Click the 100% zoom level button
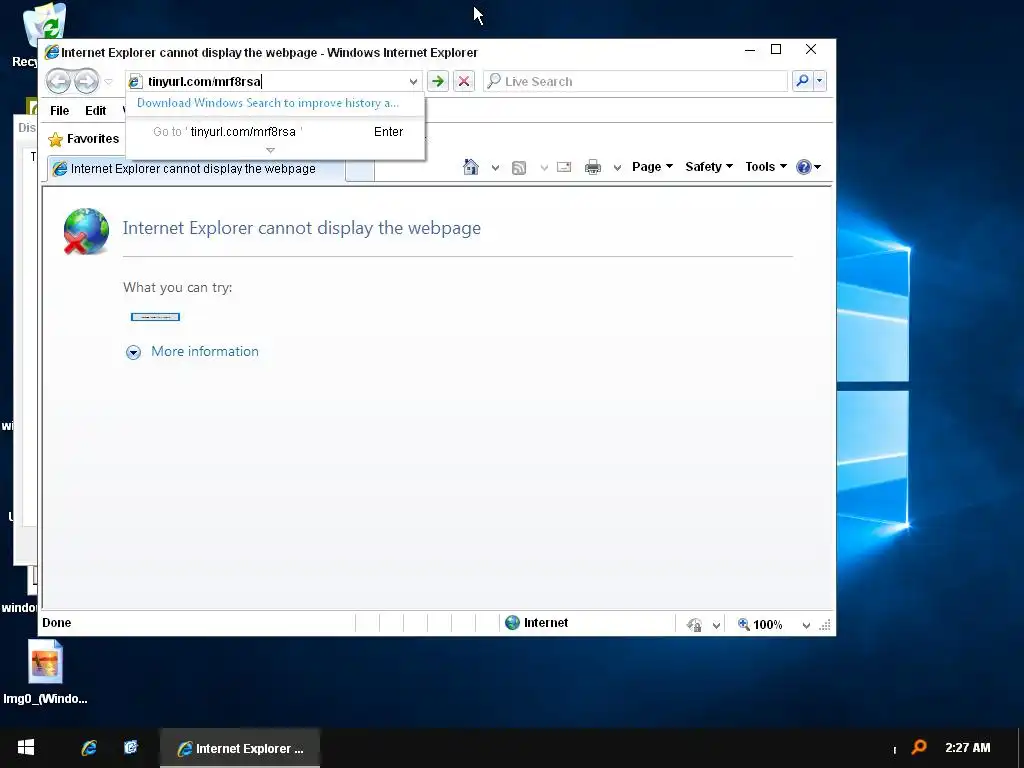Screen dimensions: 1024x768 click(760, 625)
